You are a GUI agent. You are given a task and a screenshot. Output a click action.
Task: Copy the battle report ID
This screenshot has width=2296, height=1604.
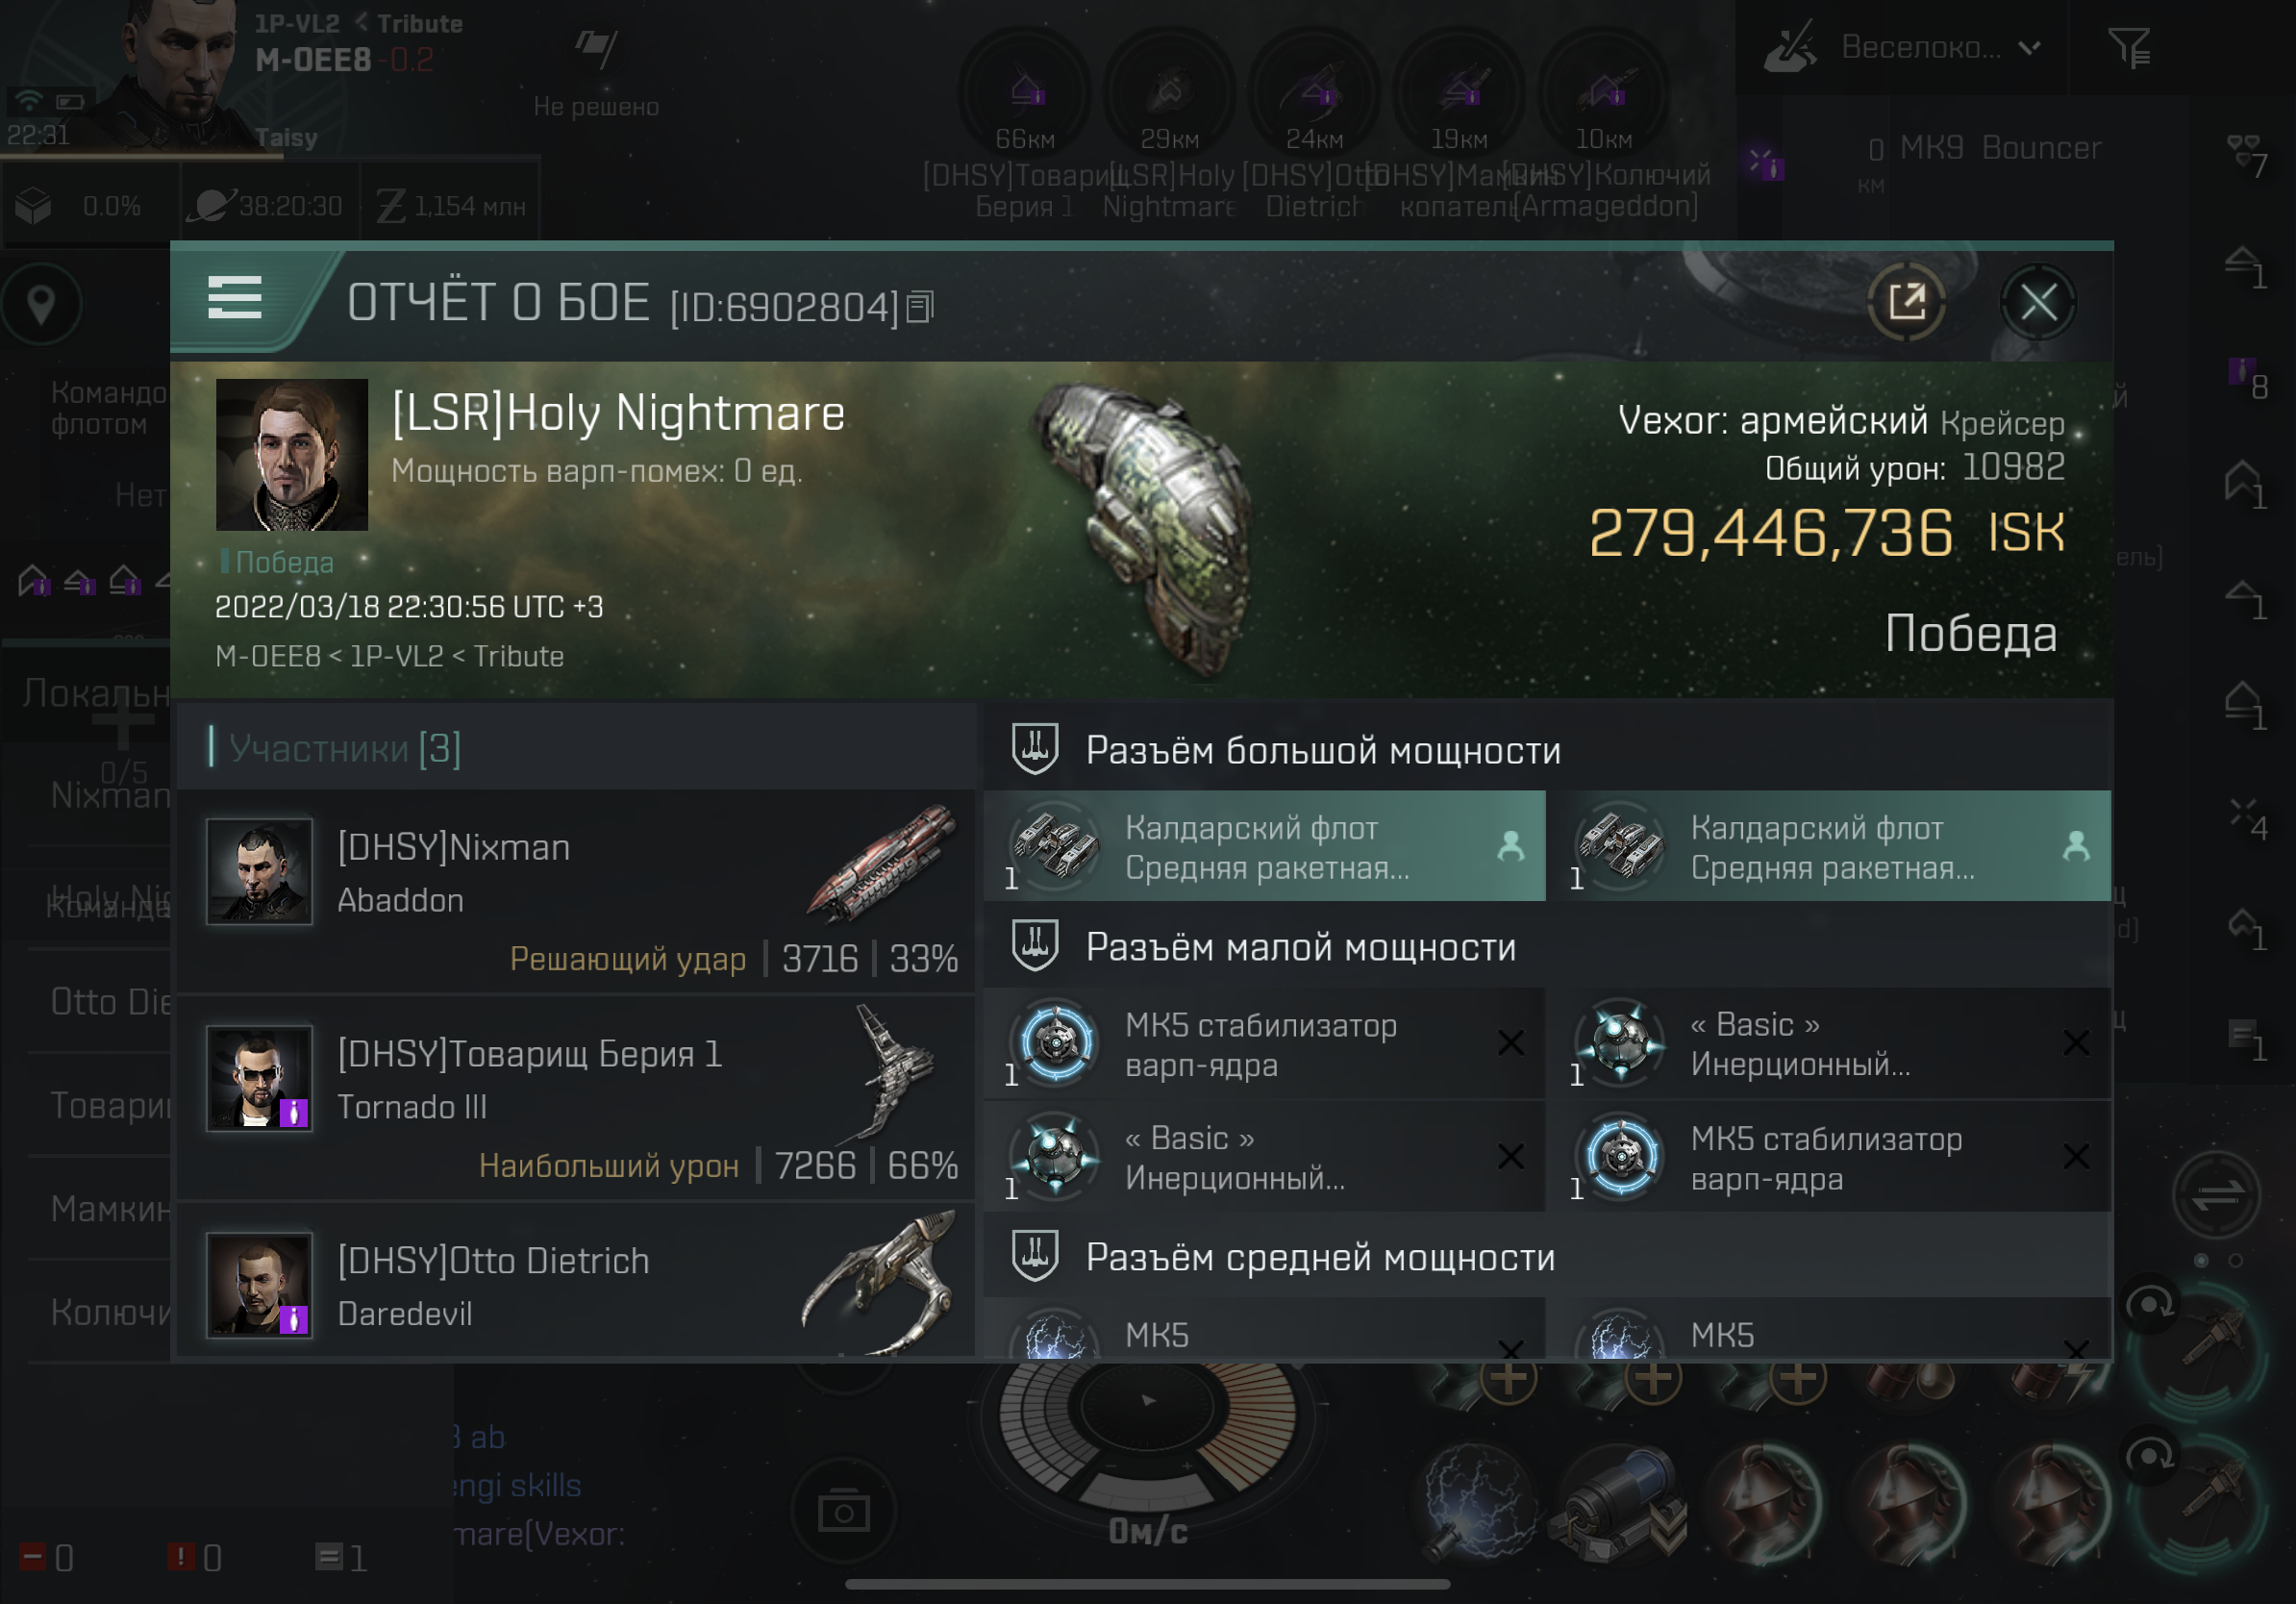(x=919, y=307)
